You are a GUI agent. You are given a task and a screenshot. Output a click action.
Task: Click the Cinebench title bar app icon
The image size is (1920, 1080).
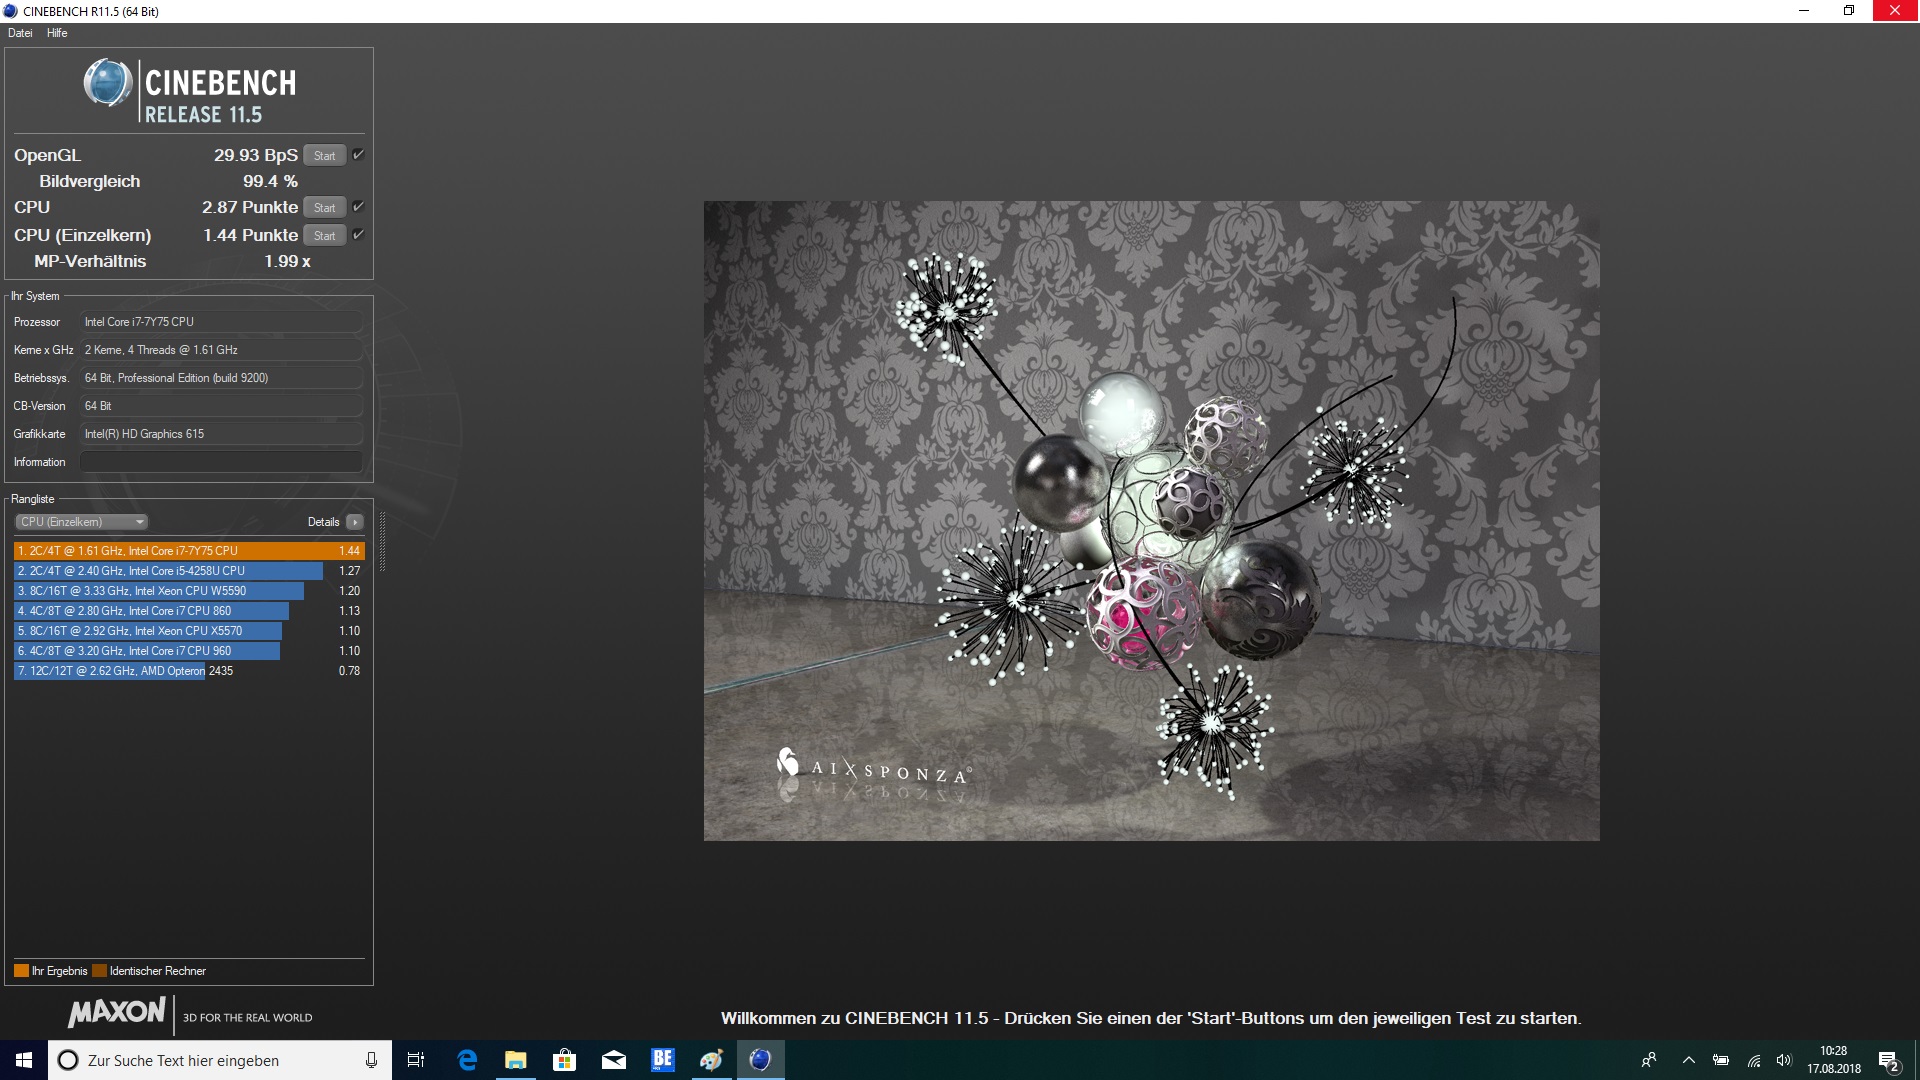pos(11,11)
